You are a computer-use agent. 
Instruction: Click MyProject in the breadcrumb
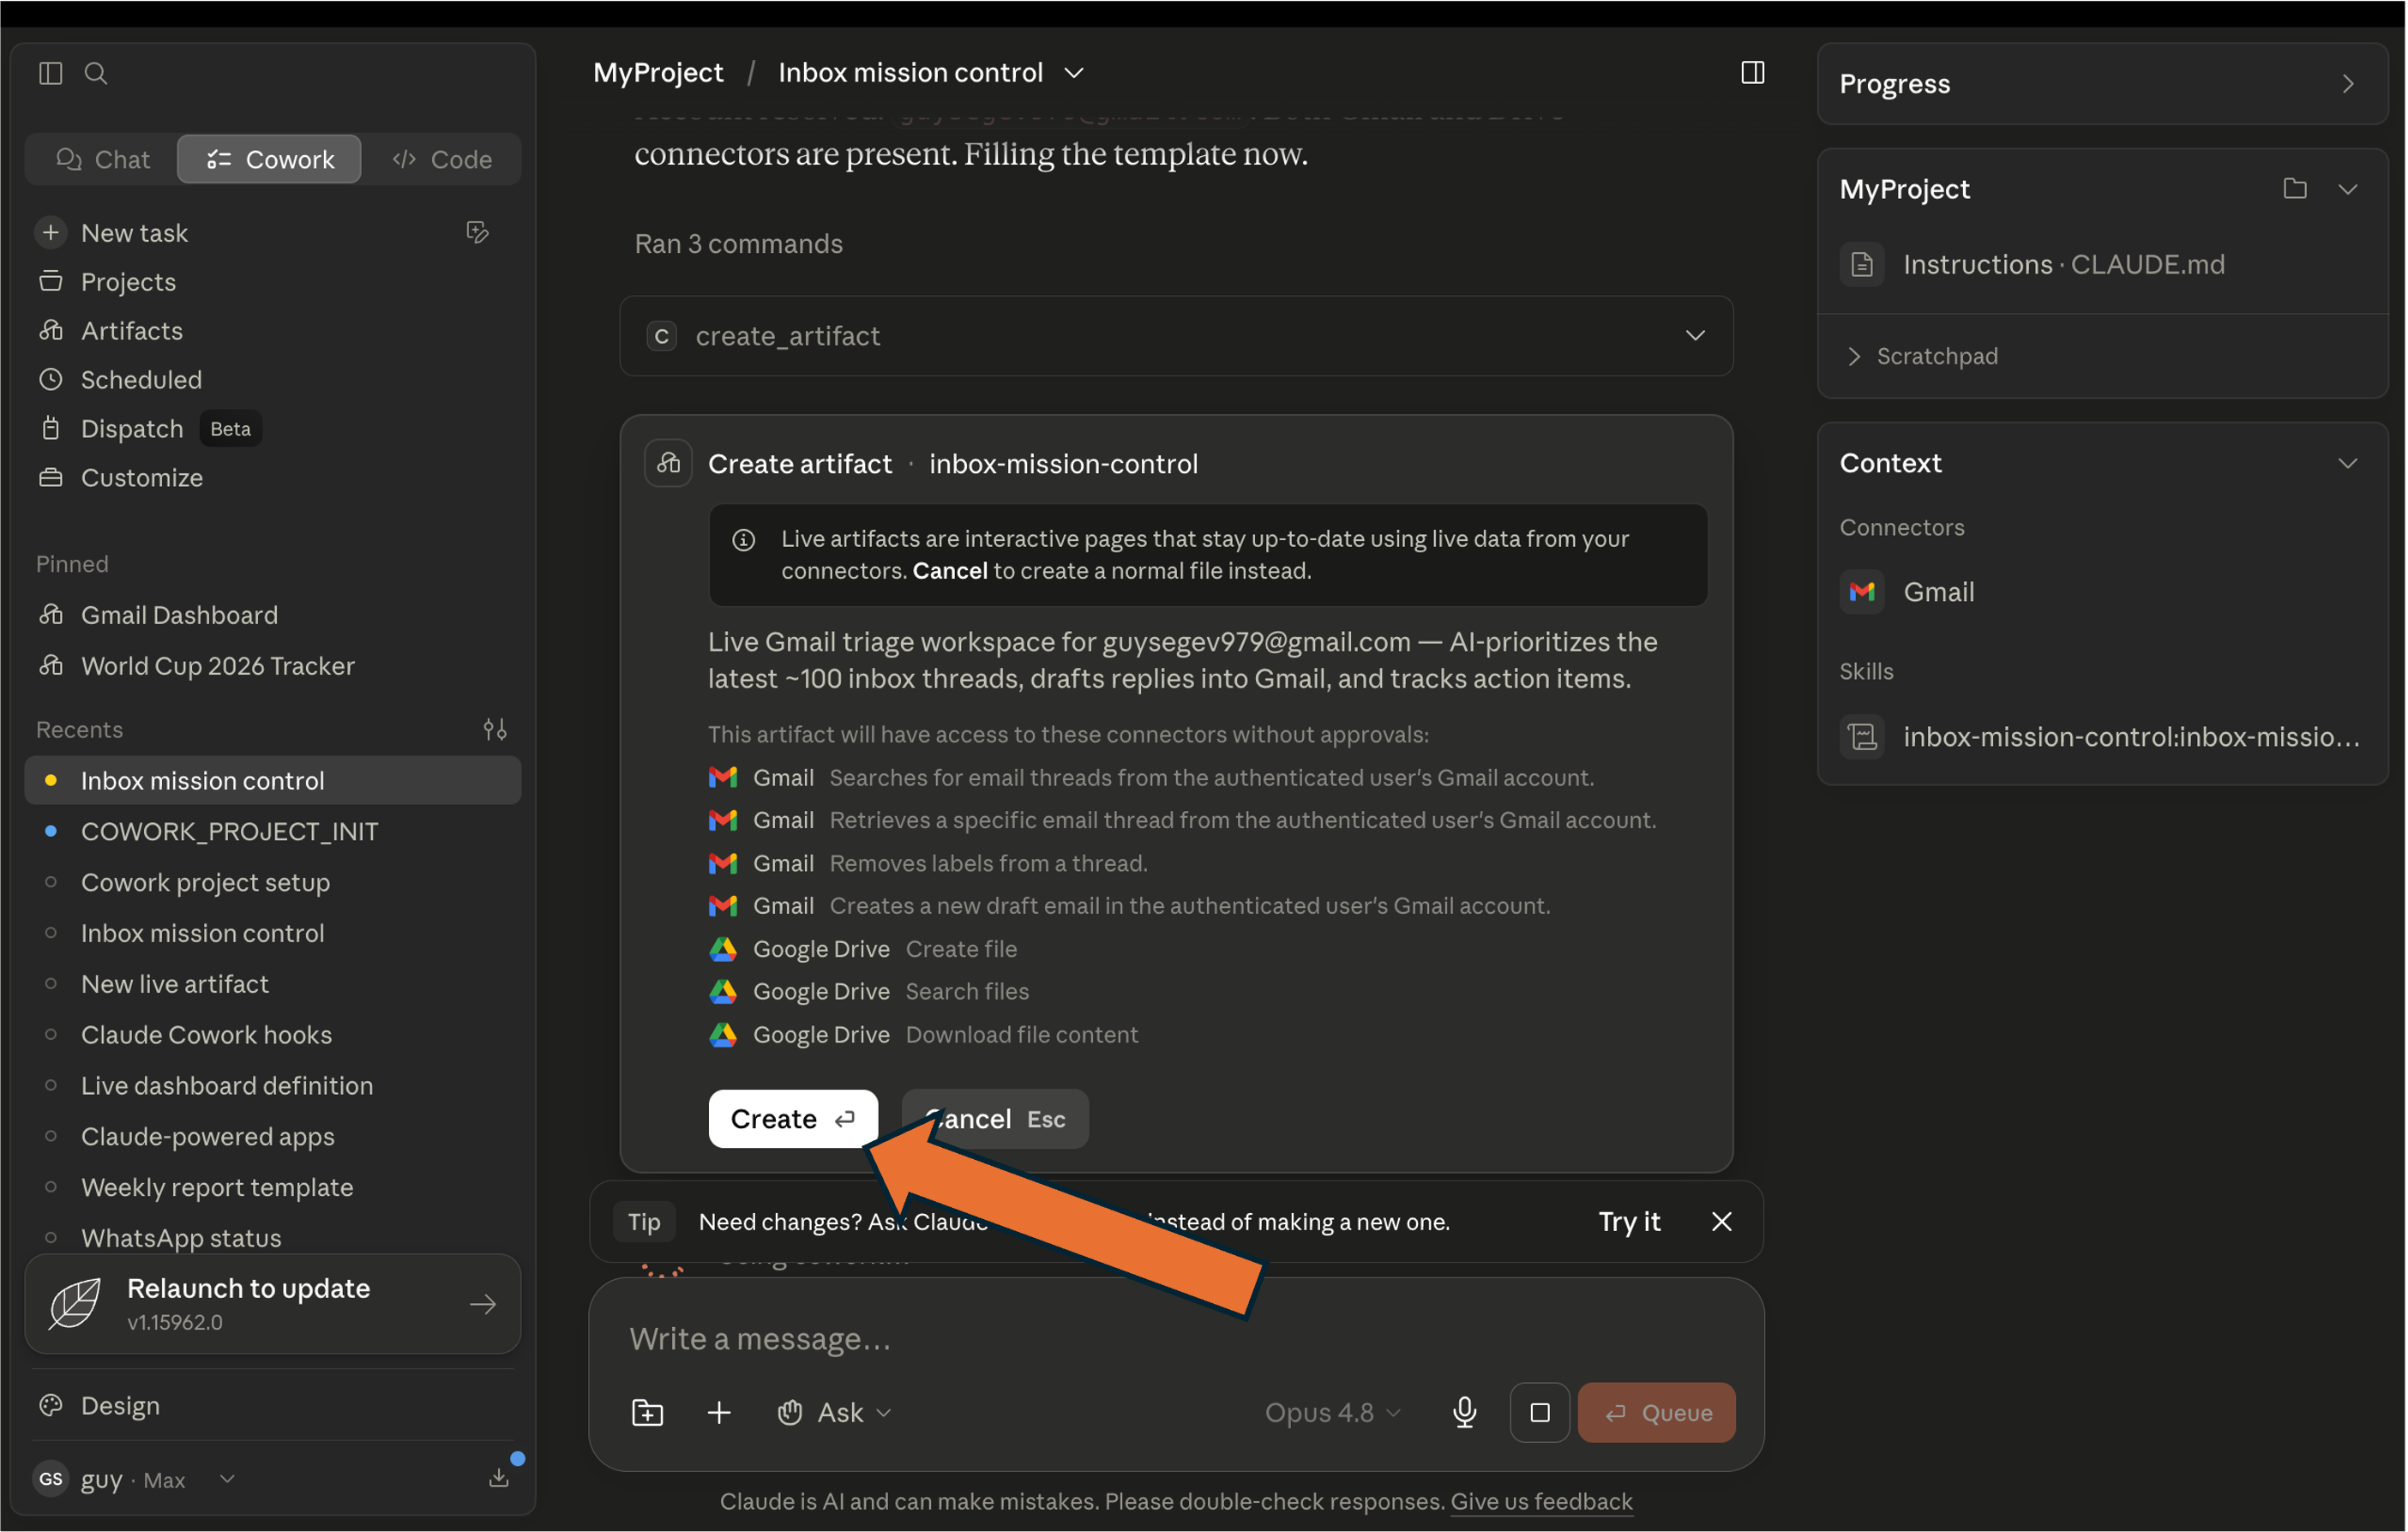(658, 73)
